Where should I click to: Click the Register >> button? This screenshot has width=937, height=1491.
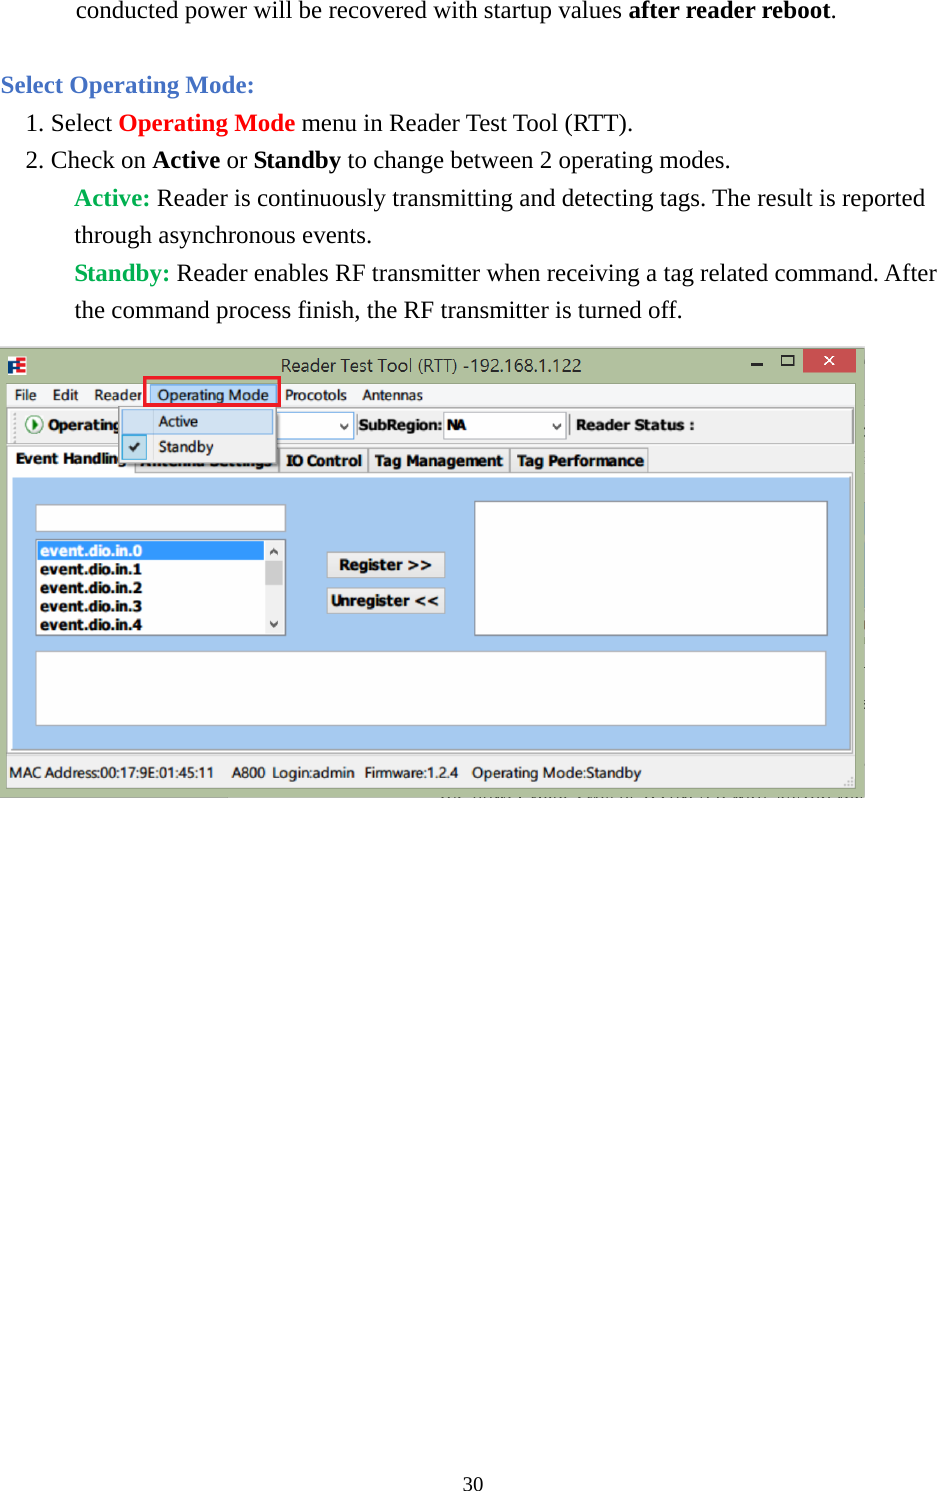385,565
